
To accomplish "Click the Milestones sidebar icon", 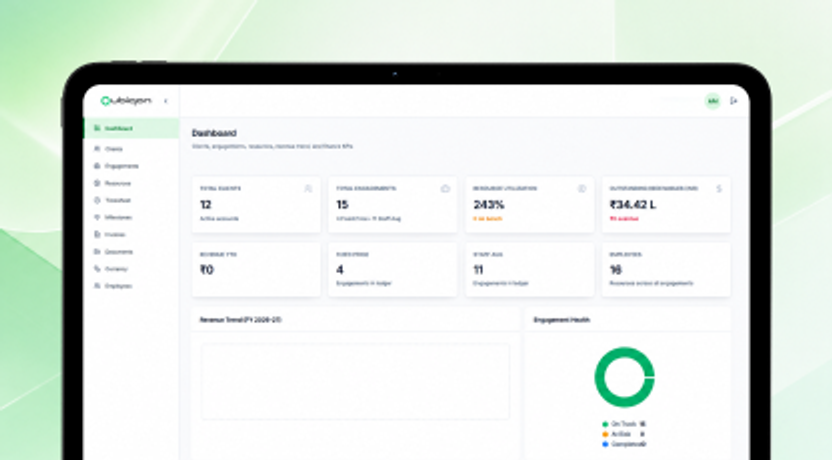I will point(97,217).
